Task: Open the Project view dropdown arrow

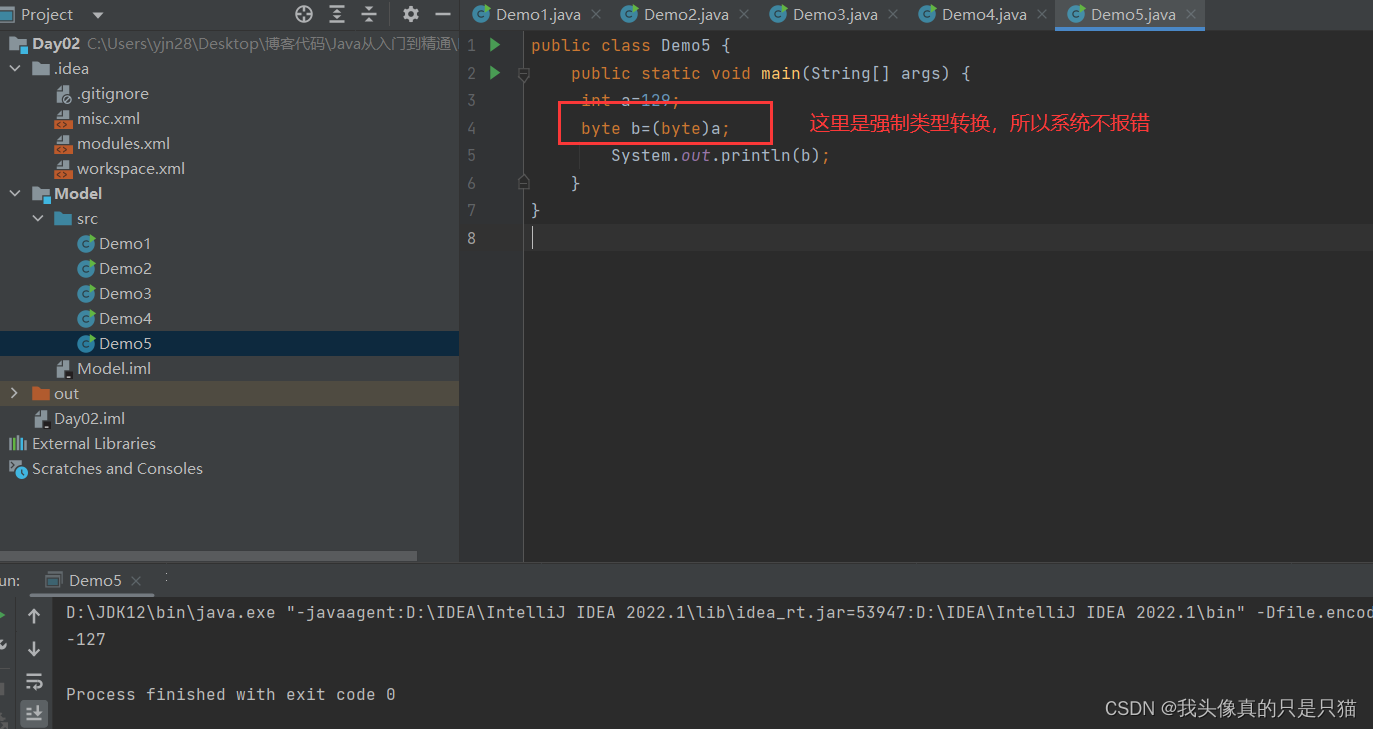Action: (97, 15)
